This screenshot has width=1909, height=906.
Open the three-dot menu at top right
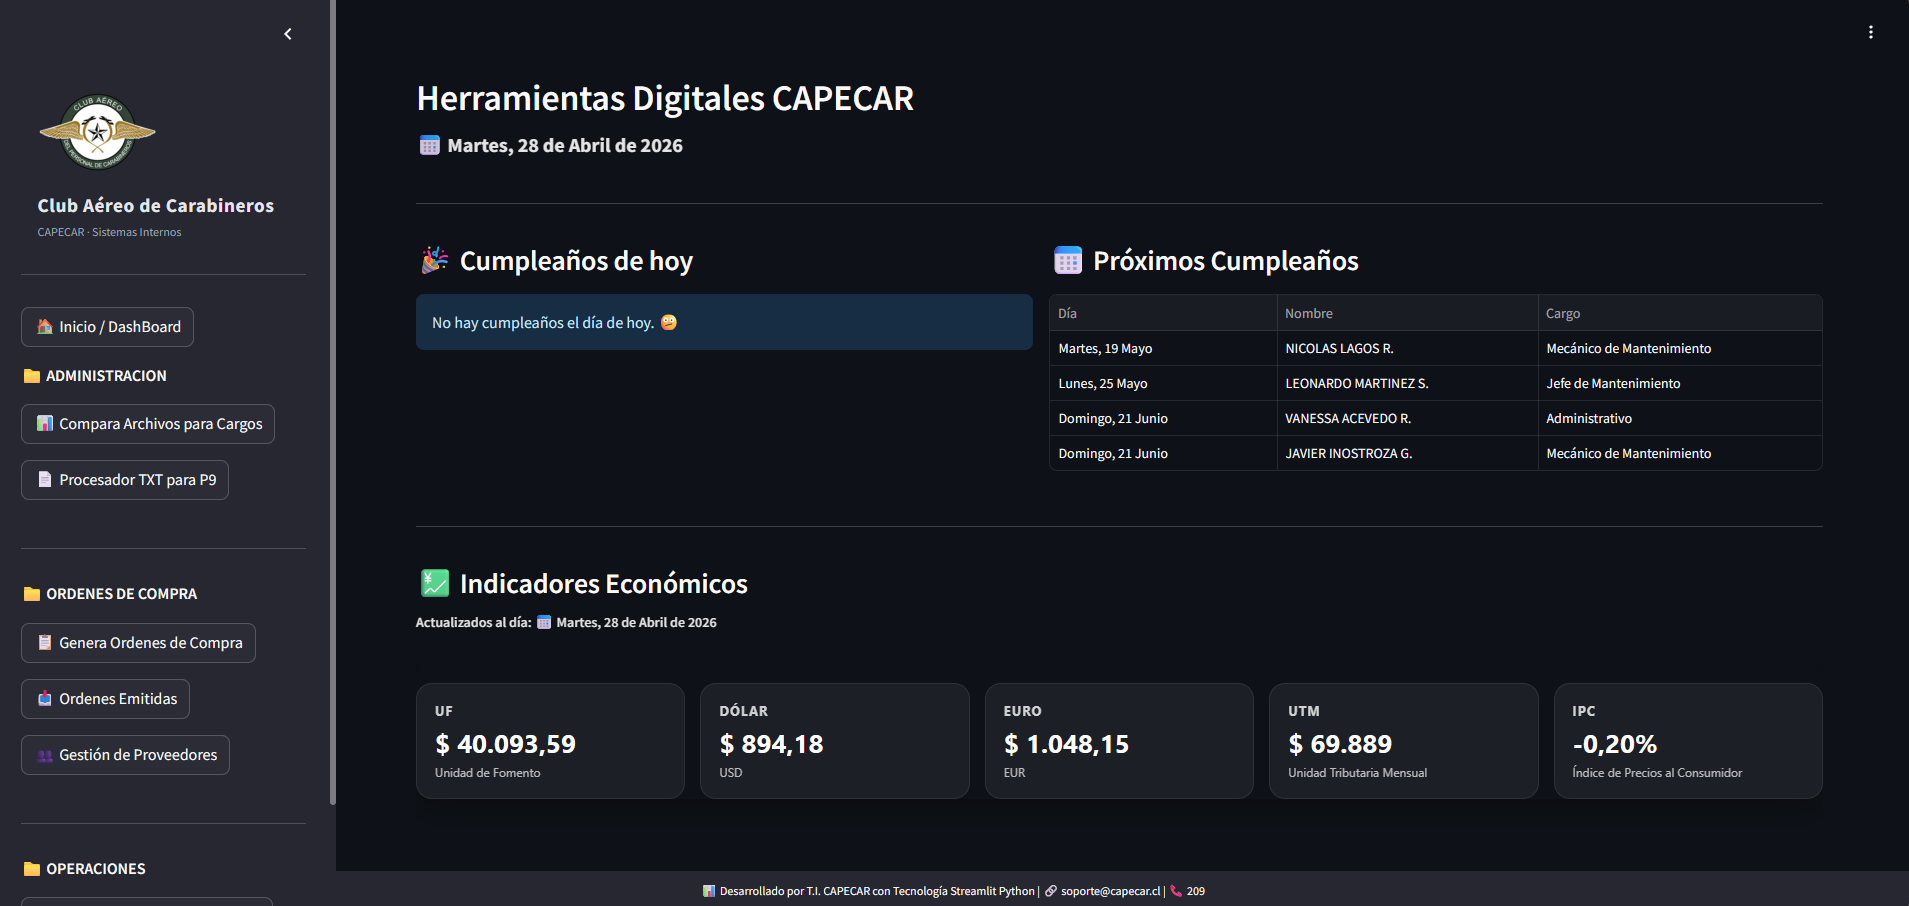tap(1870, 31)
